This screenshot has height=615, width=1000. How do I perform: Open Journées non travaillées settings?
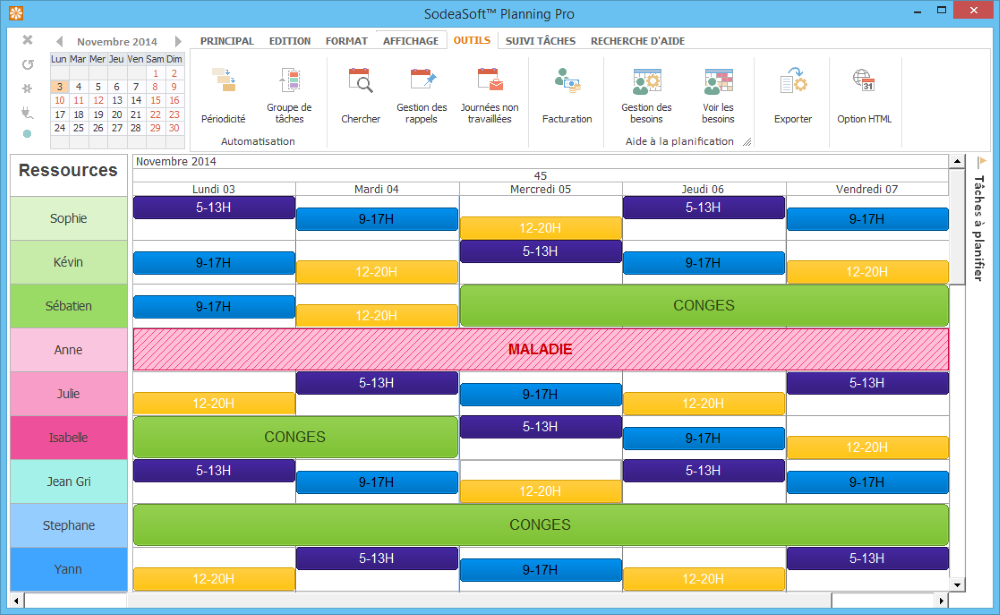[489, 96]
